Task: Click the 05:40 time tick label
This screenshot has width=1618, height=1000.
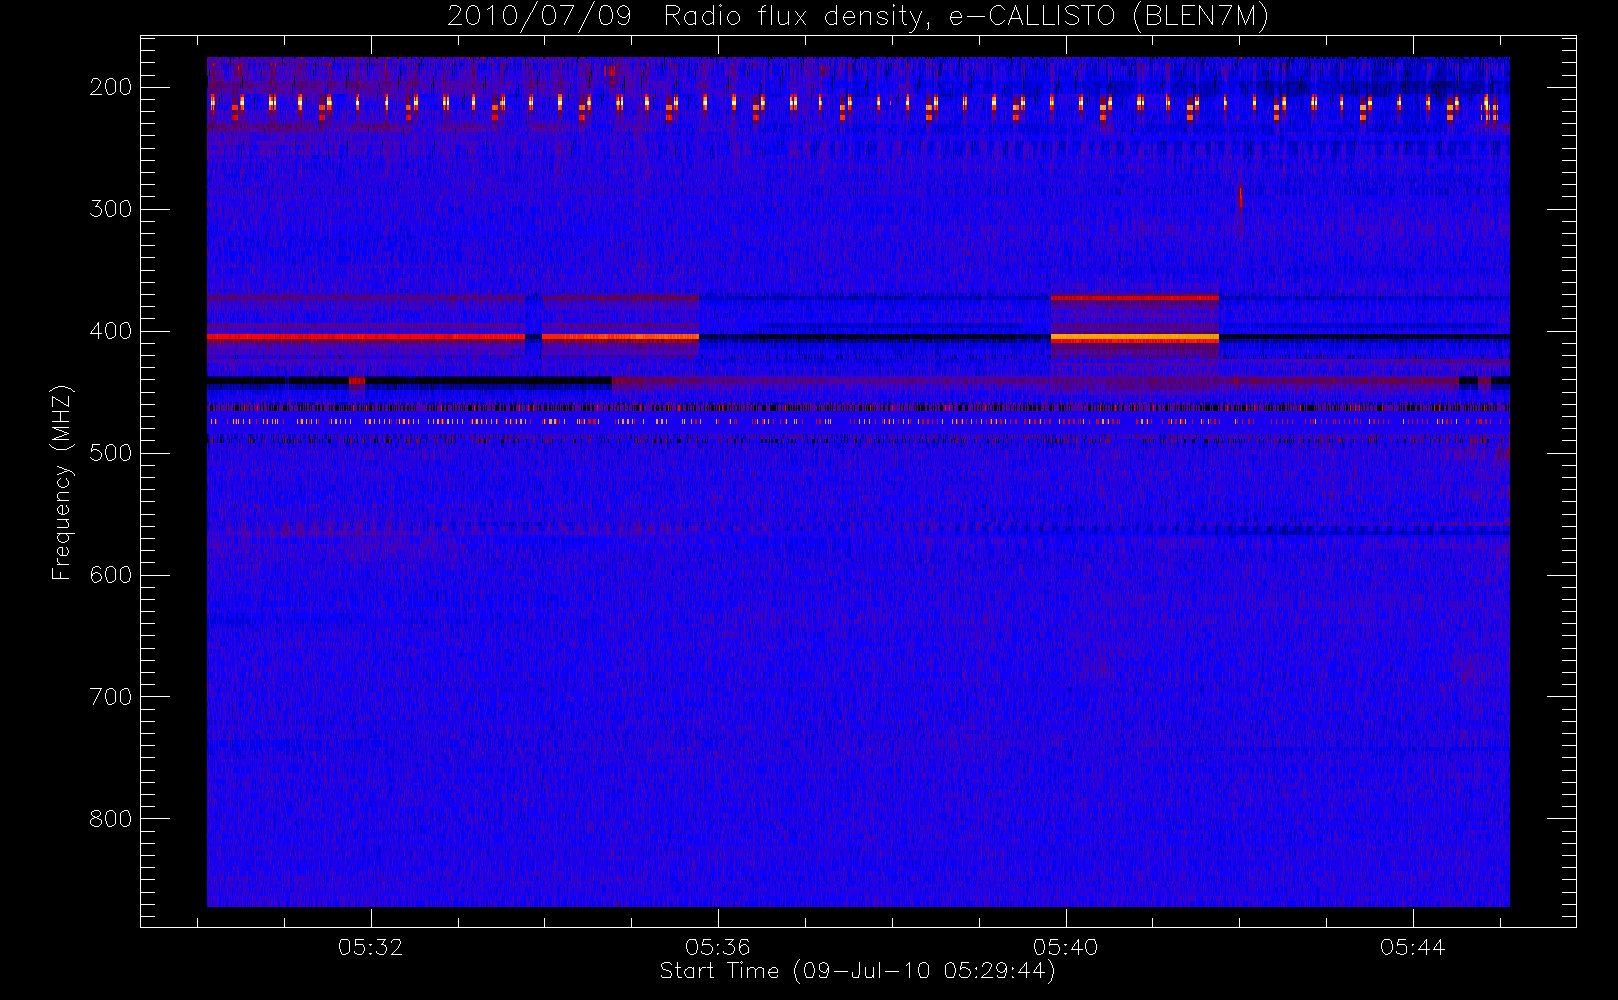Action: tap(1065, 947)
